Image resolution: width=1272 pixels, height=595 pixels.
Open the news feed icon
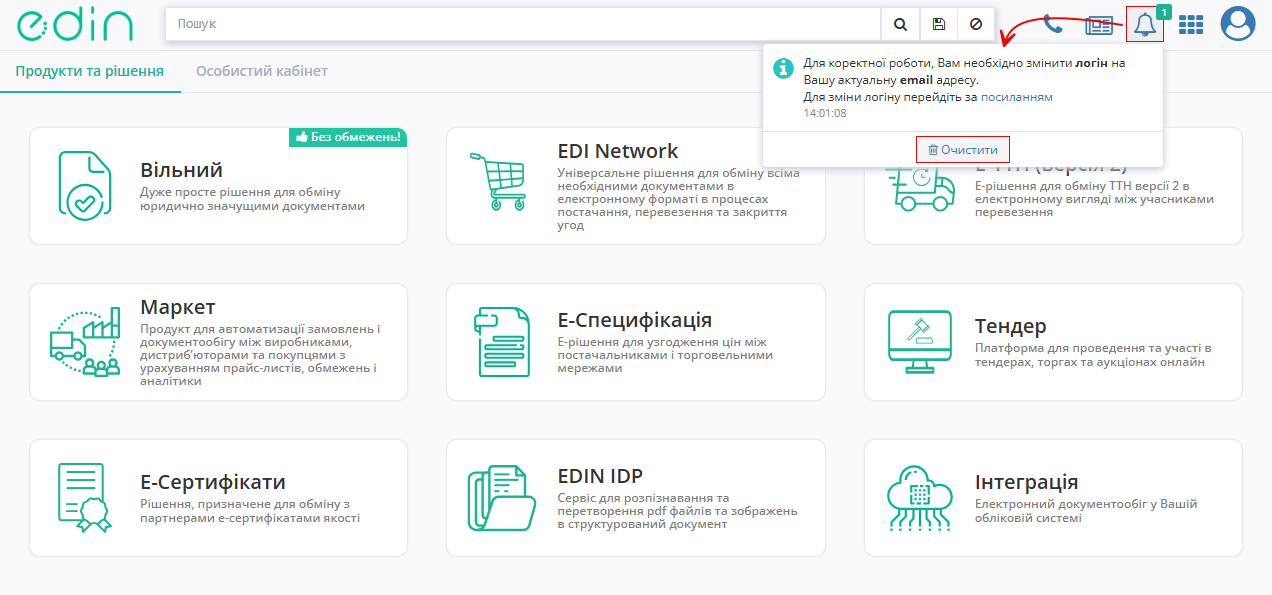coord(1100,25)
